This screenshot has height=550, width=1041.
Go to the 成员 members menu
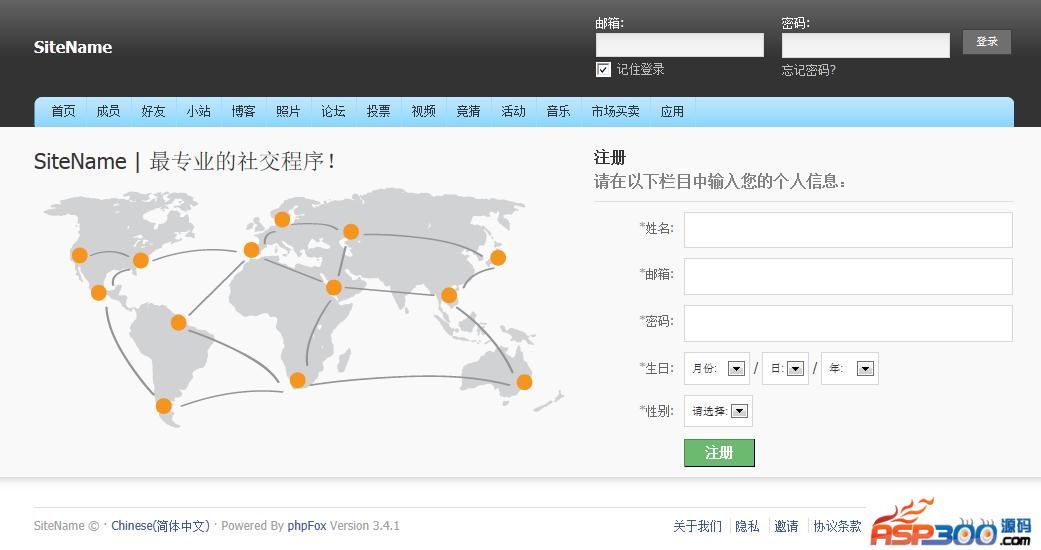(108, 112)
